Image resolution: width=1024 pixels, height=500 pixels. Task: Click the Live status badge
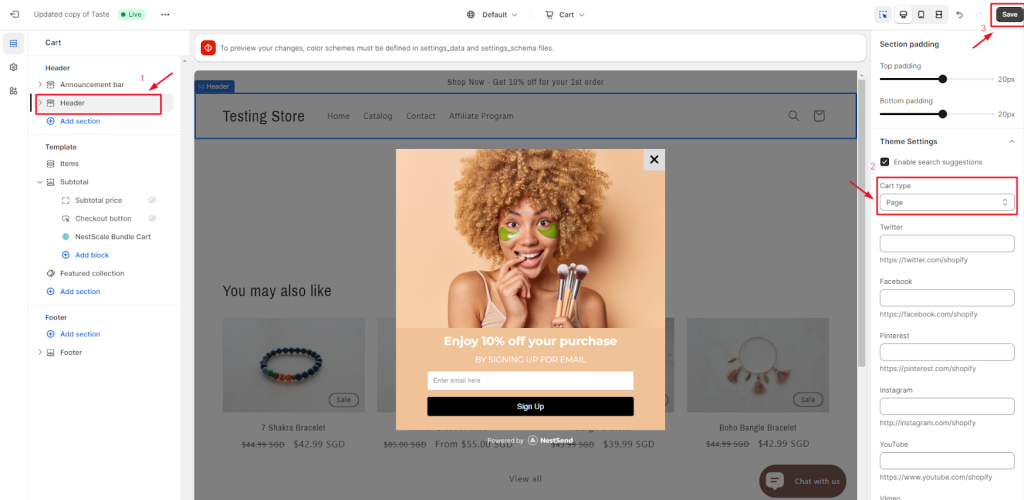[131, 14]
